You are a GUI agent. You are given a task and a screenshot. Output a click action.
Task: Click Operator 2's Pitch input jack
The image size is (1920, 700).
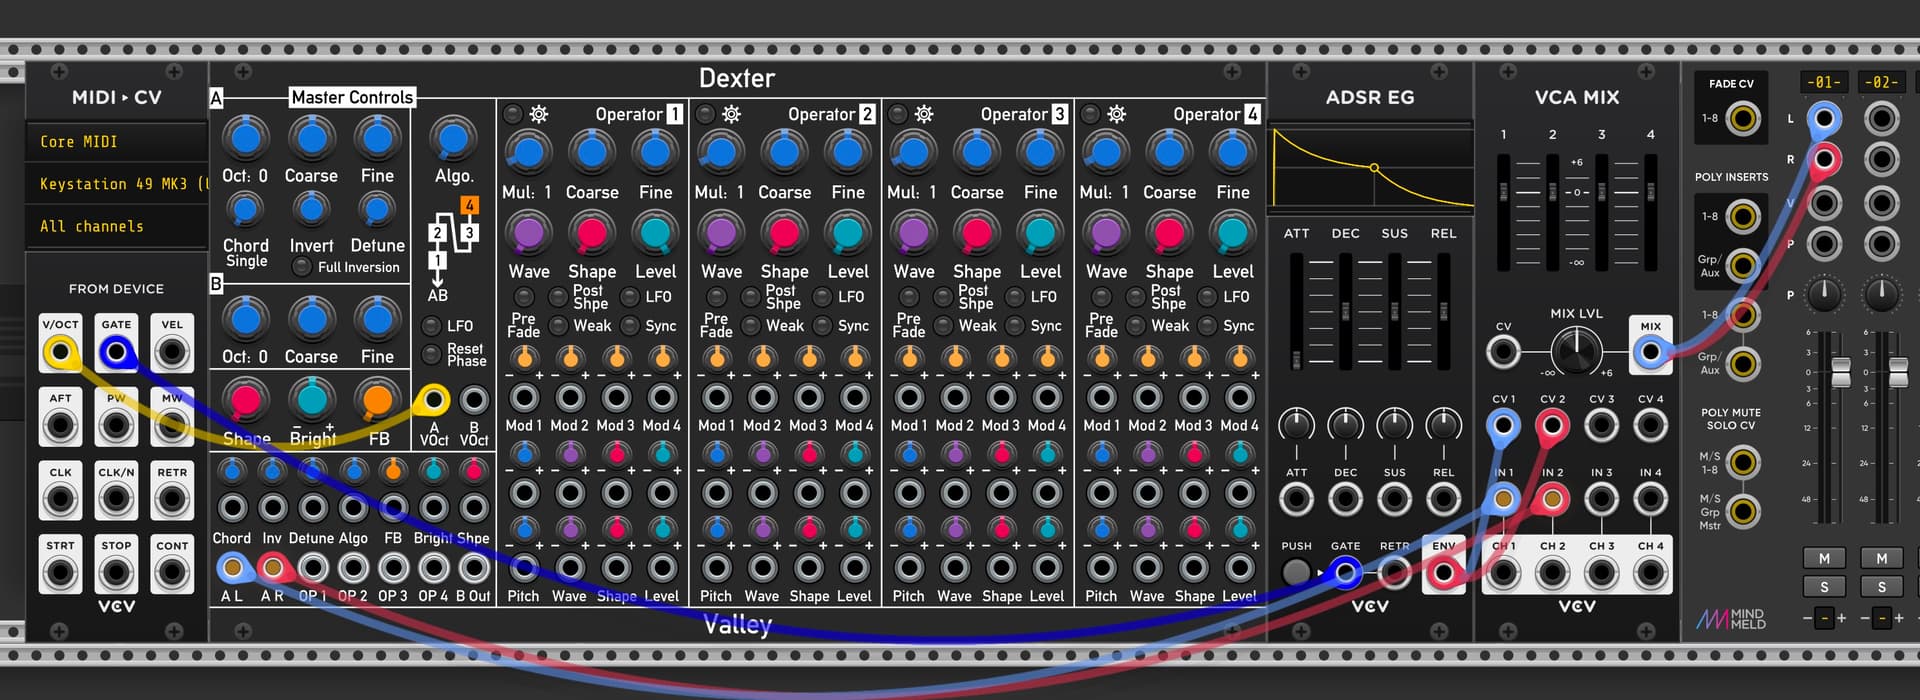point(716,568)
